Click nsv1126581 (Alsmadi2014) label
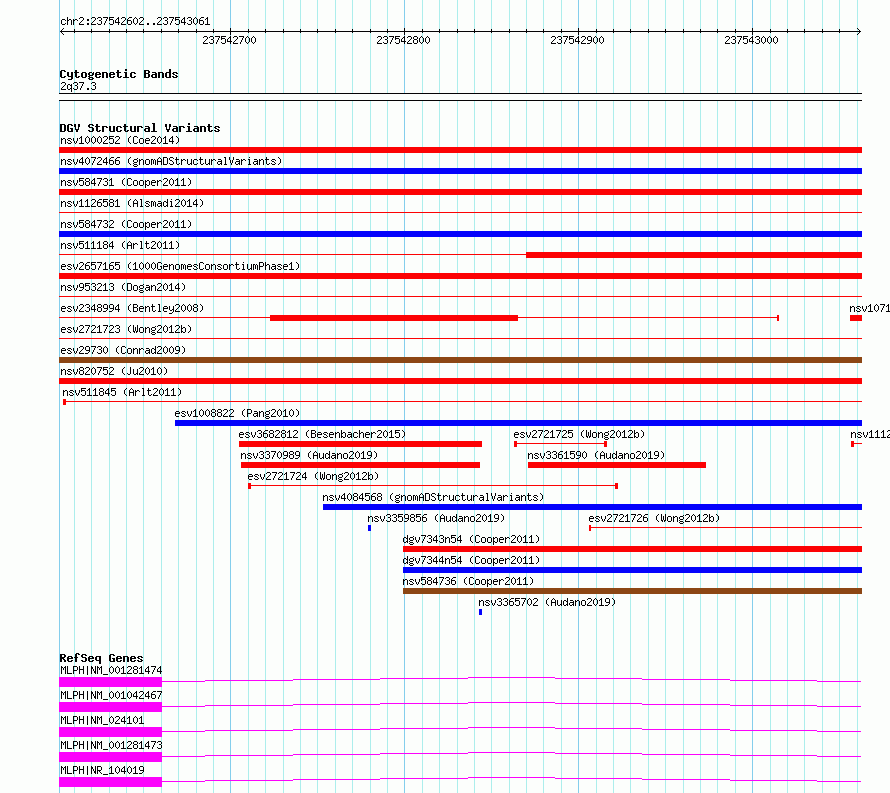 (x=132, y=203)
